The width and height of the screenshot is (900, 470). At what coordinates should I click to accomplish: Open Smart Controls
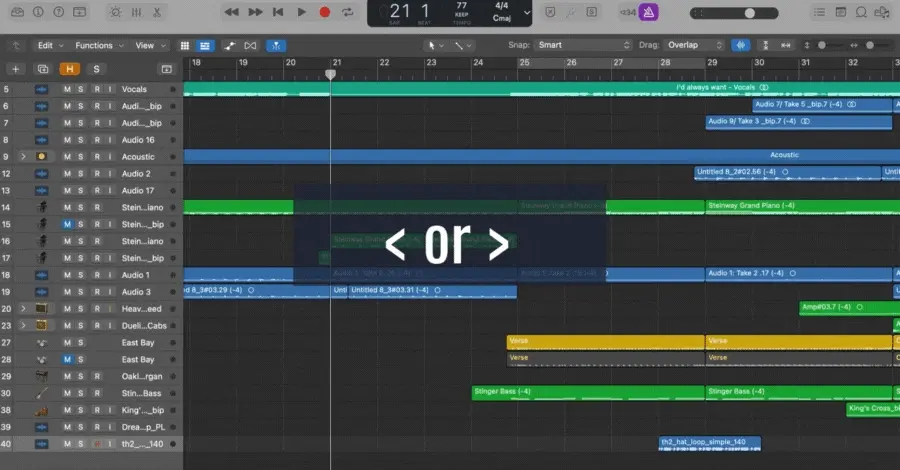tap(115, 12)
